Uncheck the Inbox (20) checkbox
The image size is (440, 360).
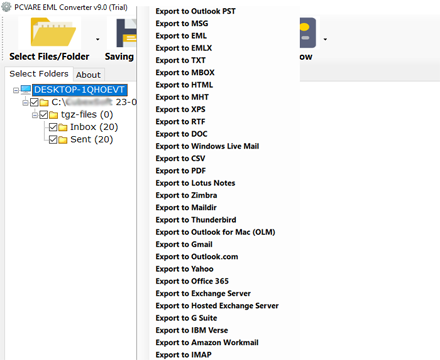[53, 127]
